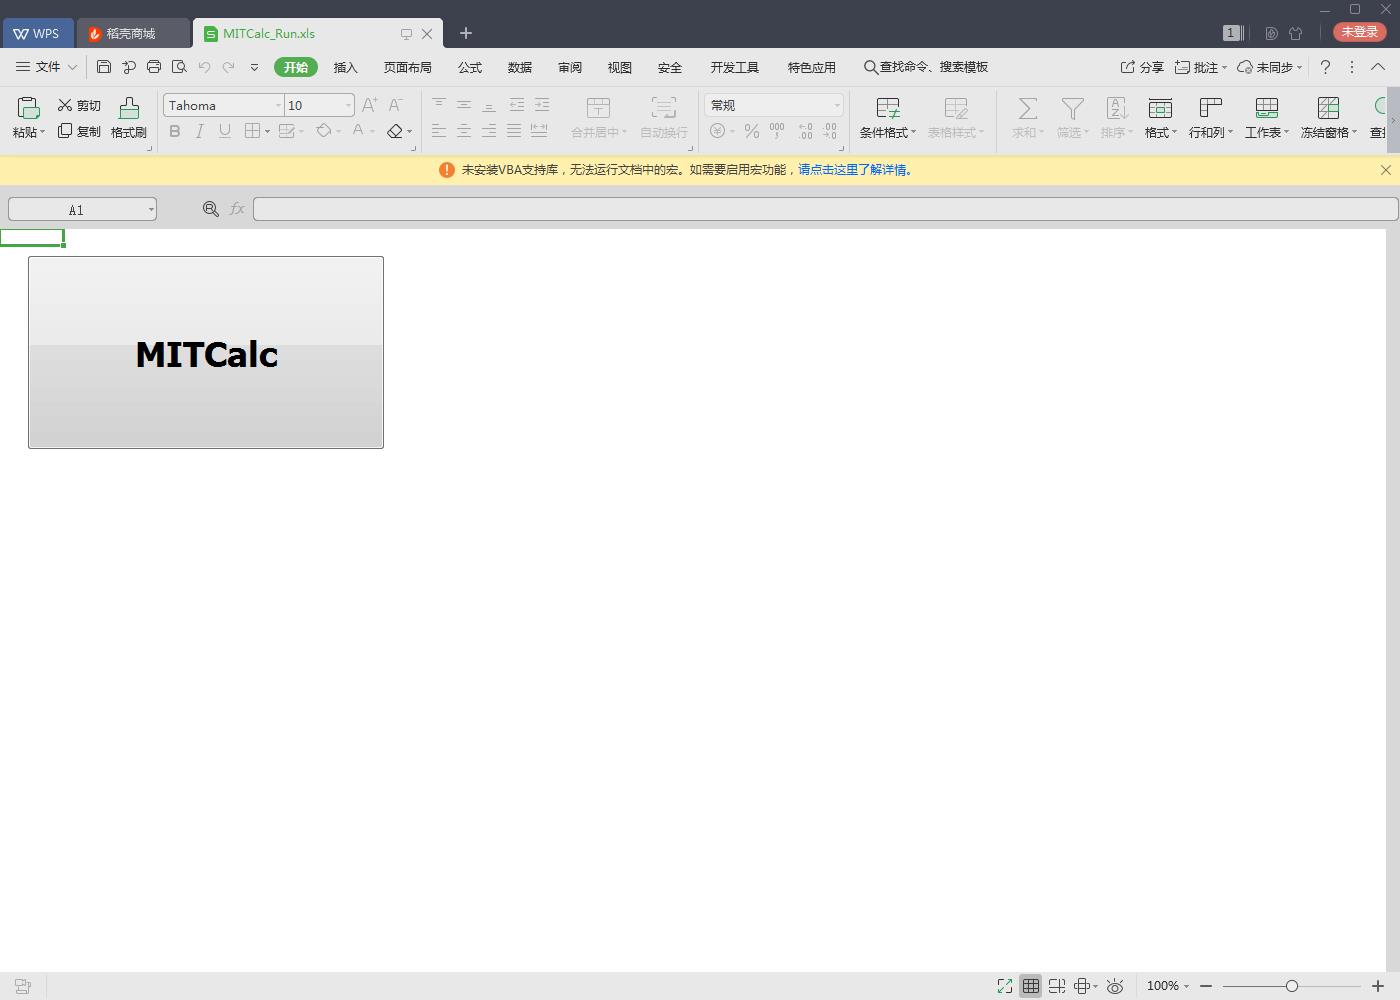Click Increase Indent icon

pos(542,104)
